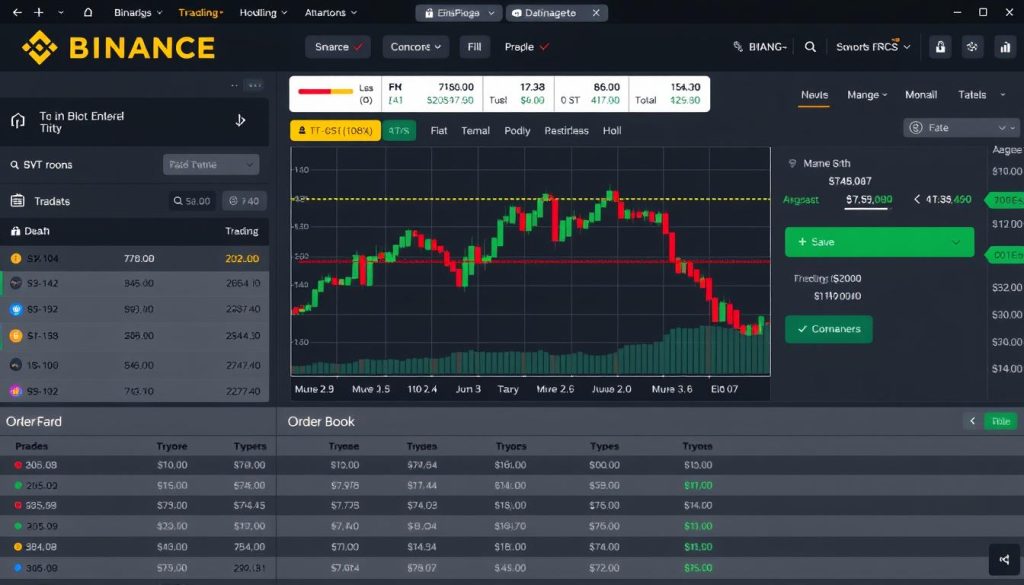Open dropdown next to SVT roons
The width and height of the screenshot is (1024, 585).
point(211,165)
